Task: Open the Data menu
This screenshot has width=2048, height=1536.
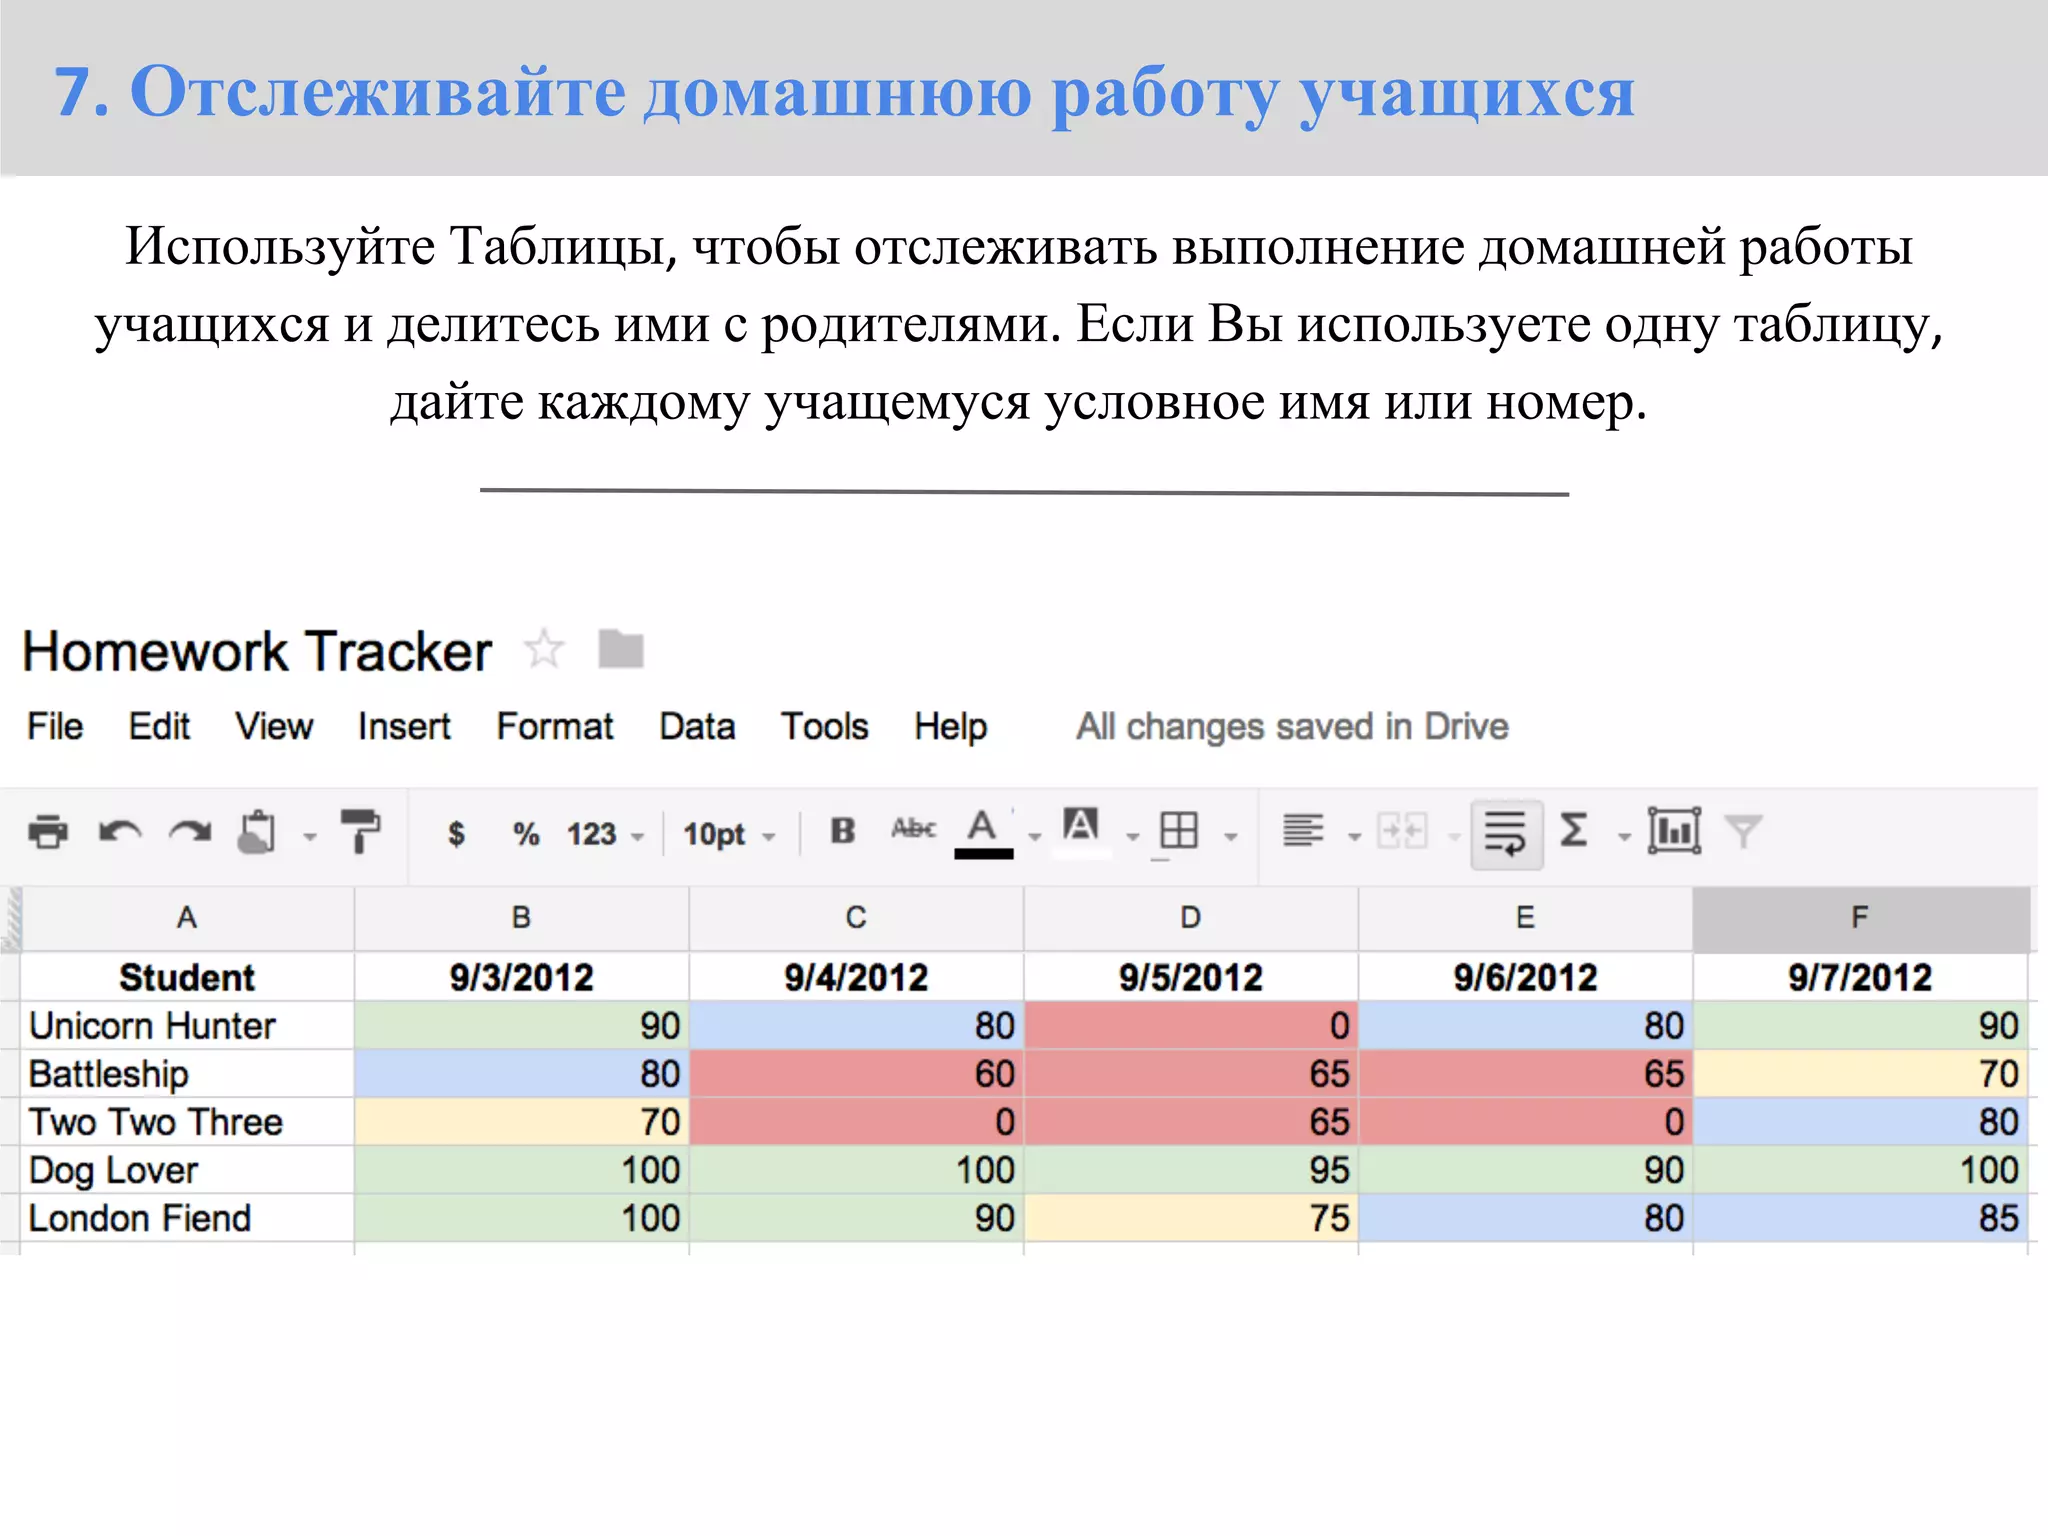Action: (697, 726)
